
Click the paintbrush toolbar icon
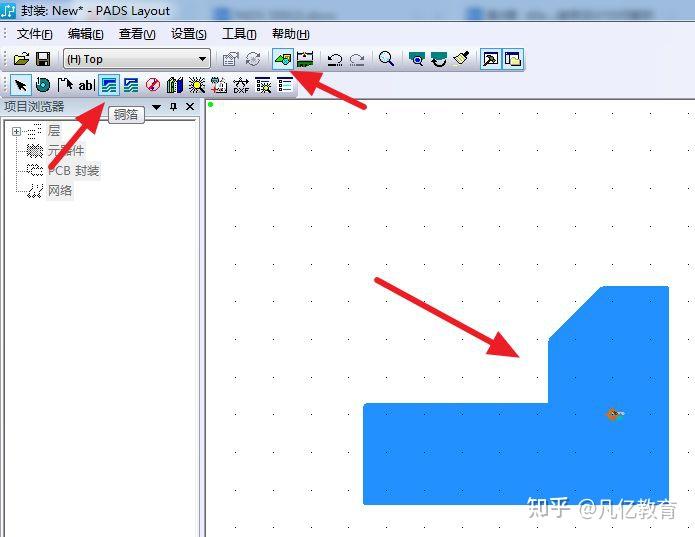[x=461, y=59]
